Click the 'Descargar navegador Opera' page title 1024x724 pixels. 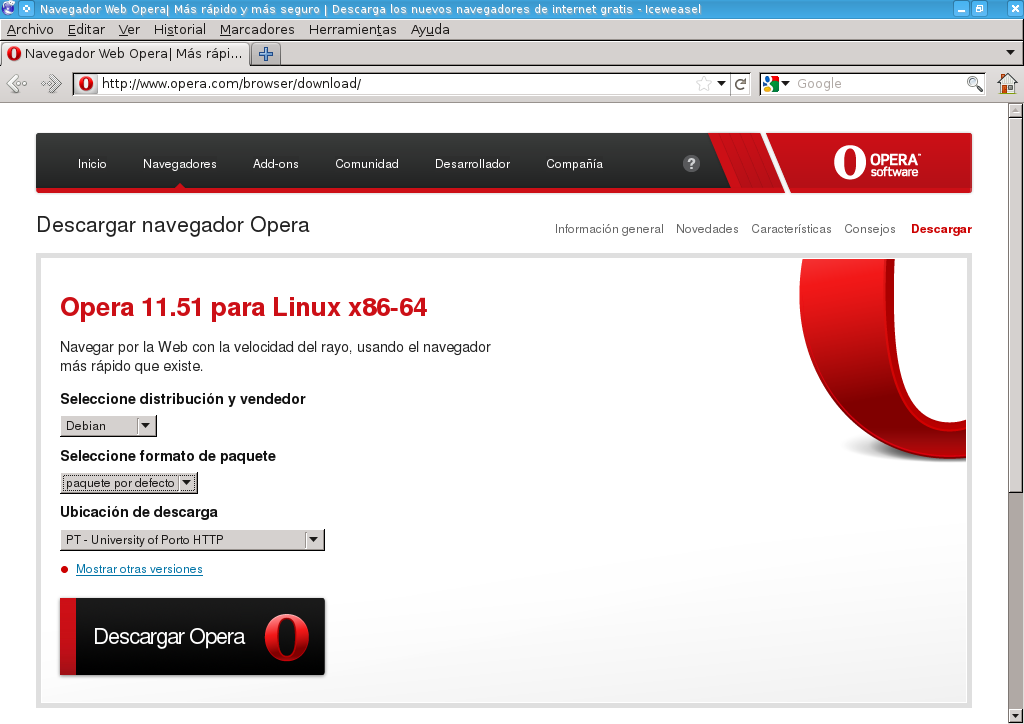(x=173, y=225)
